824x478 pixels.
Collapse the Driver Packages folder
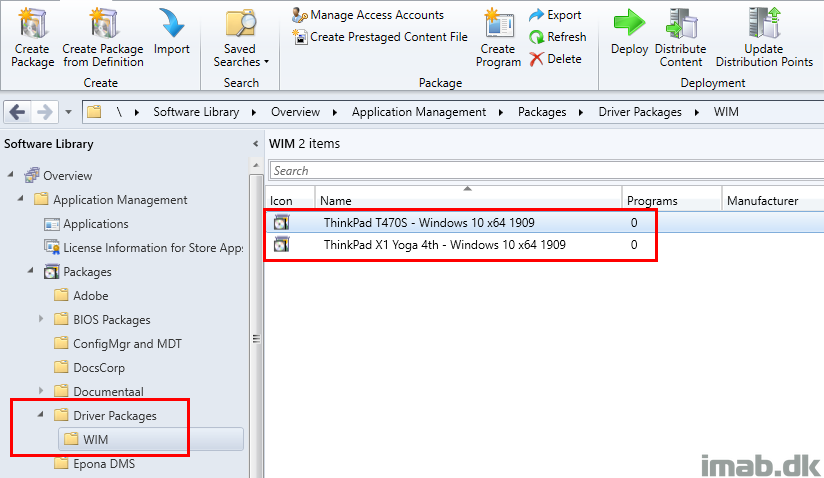tap(41, 414)
